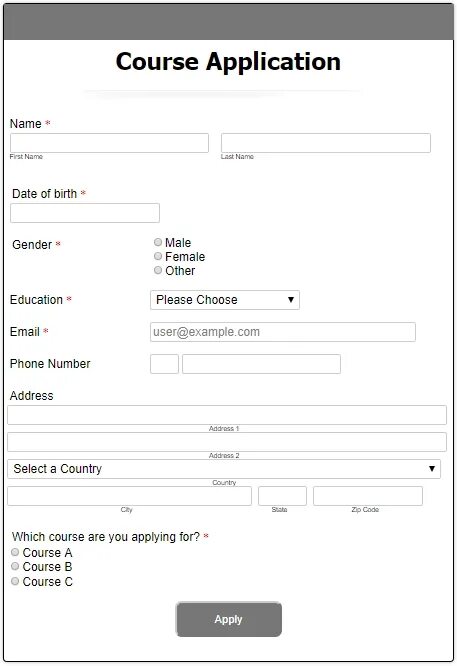Click the main phone number field
This screenshot has width=457, height=666.
tap(261, 364)
